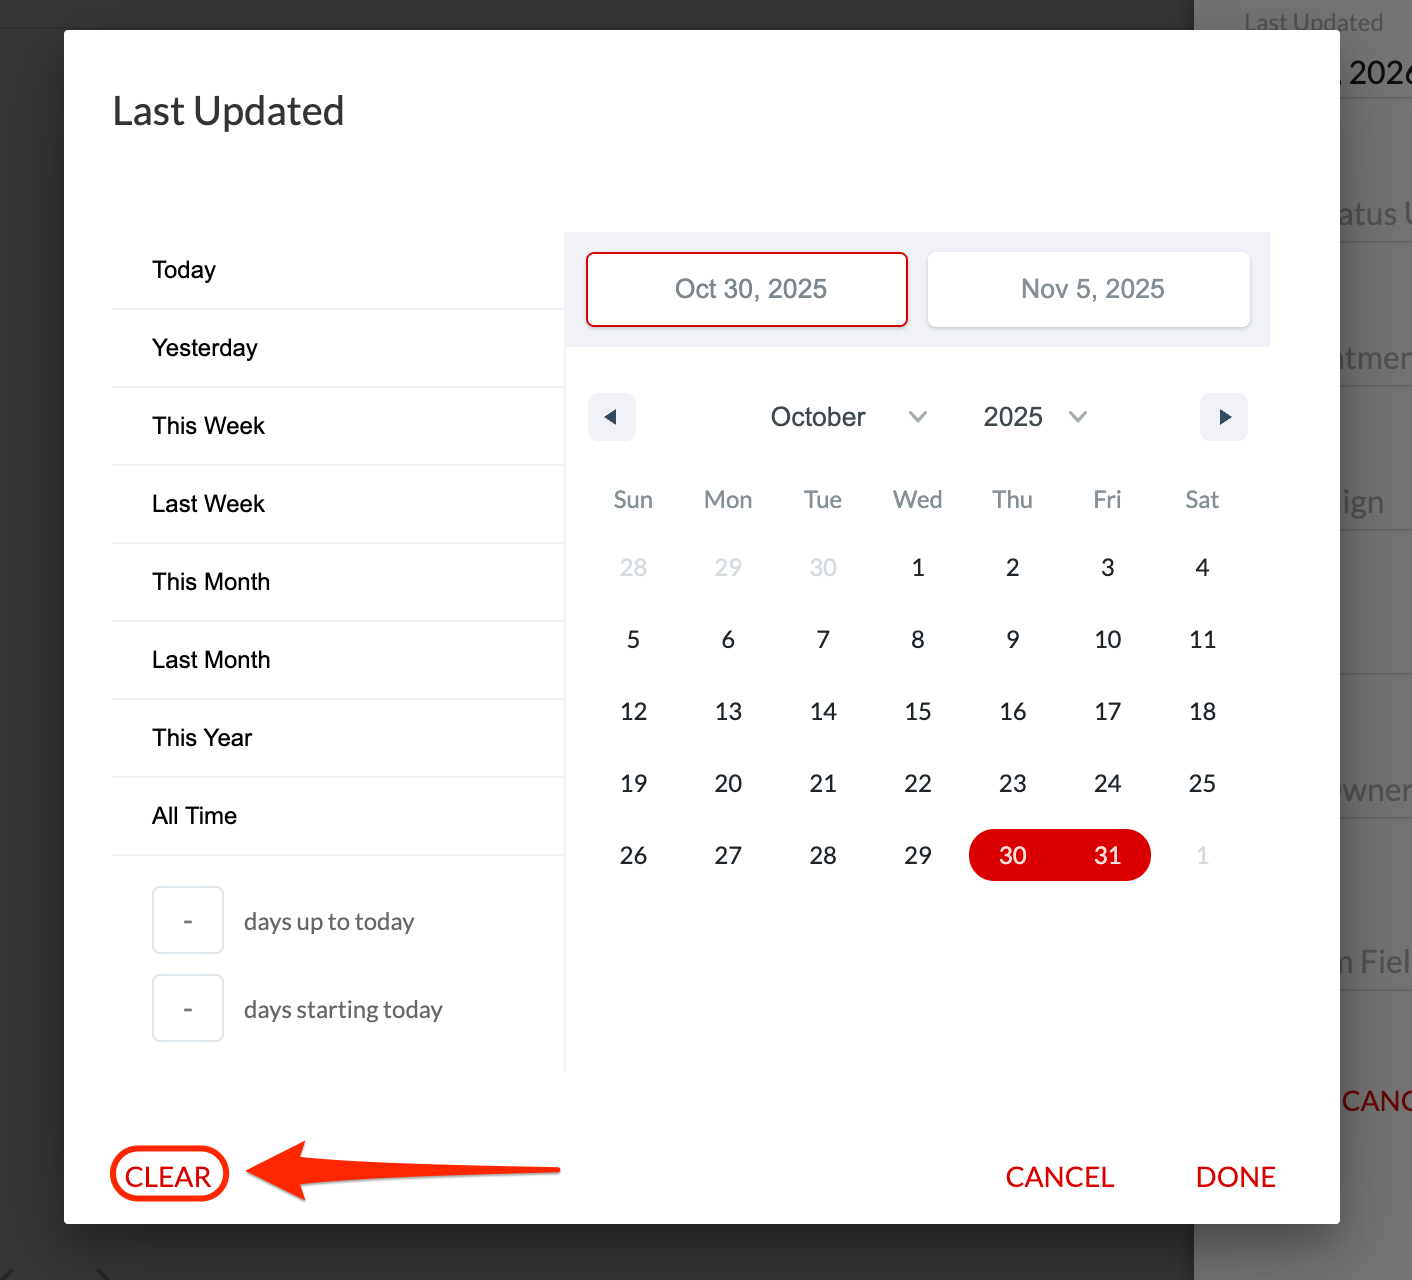
Task: Select the Nov 5, 2025 end date field
Action: (x=1089, y=289)
